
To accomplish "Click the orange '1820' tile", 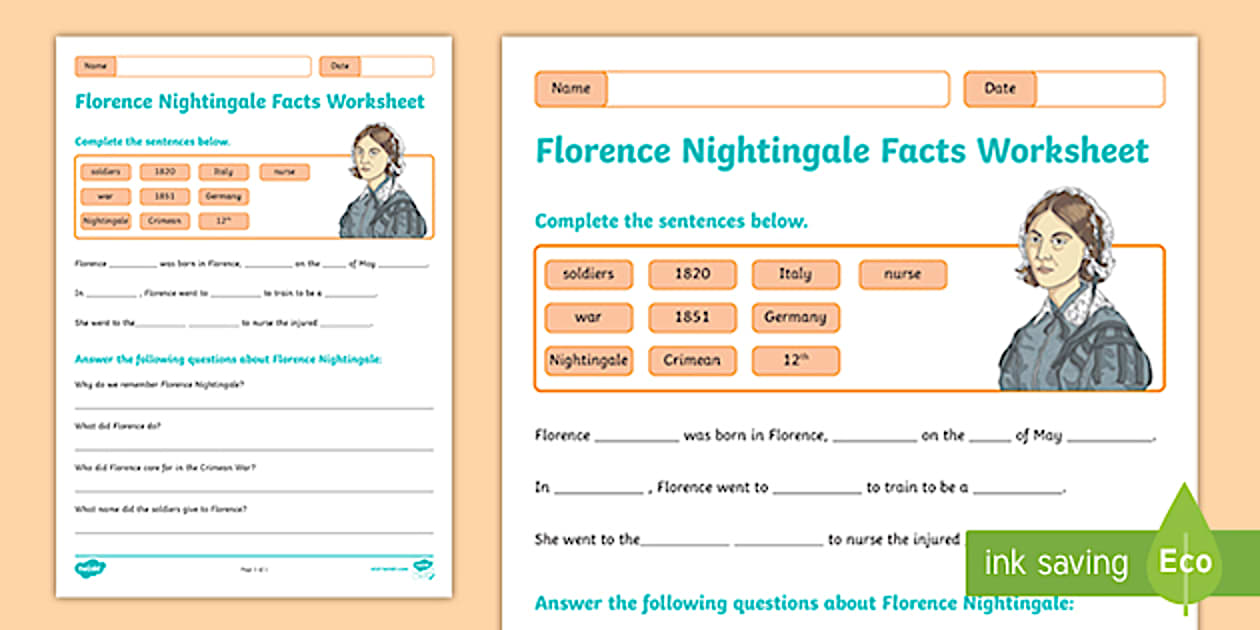I will pos(691,274).
